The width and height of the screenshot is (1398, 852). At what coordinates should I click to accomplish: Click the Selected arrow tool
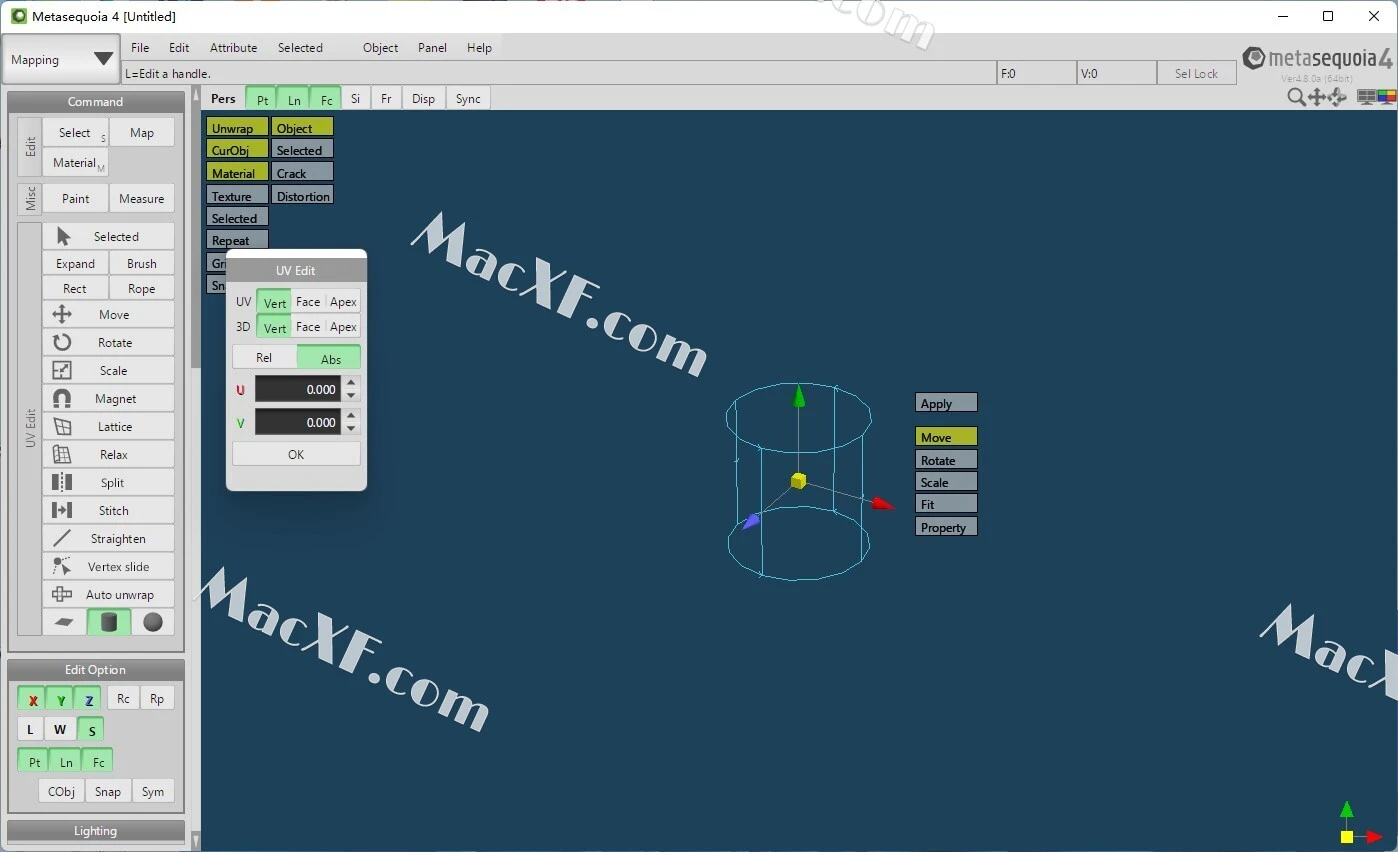(108, 236)
